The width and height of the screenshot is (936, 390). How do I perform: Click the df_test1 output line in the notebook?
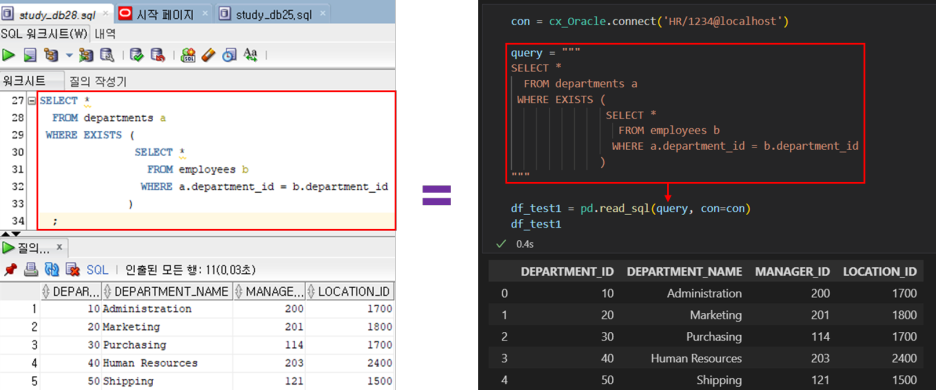(x=536, y=225)
